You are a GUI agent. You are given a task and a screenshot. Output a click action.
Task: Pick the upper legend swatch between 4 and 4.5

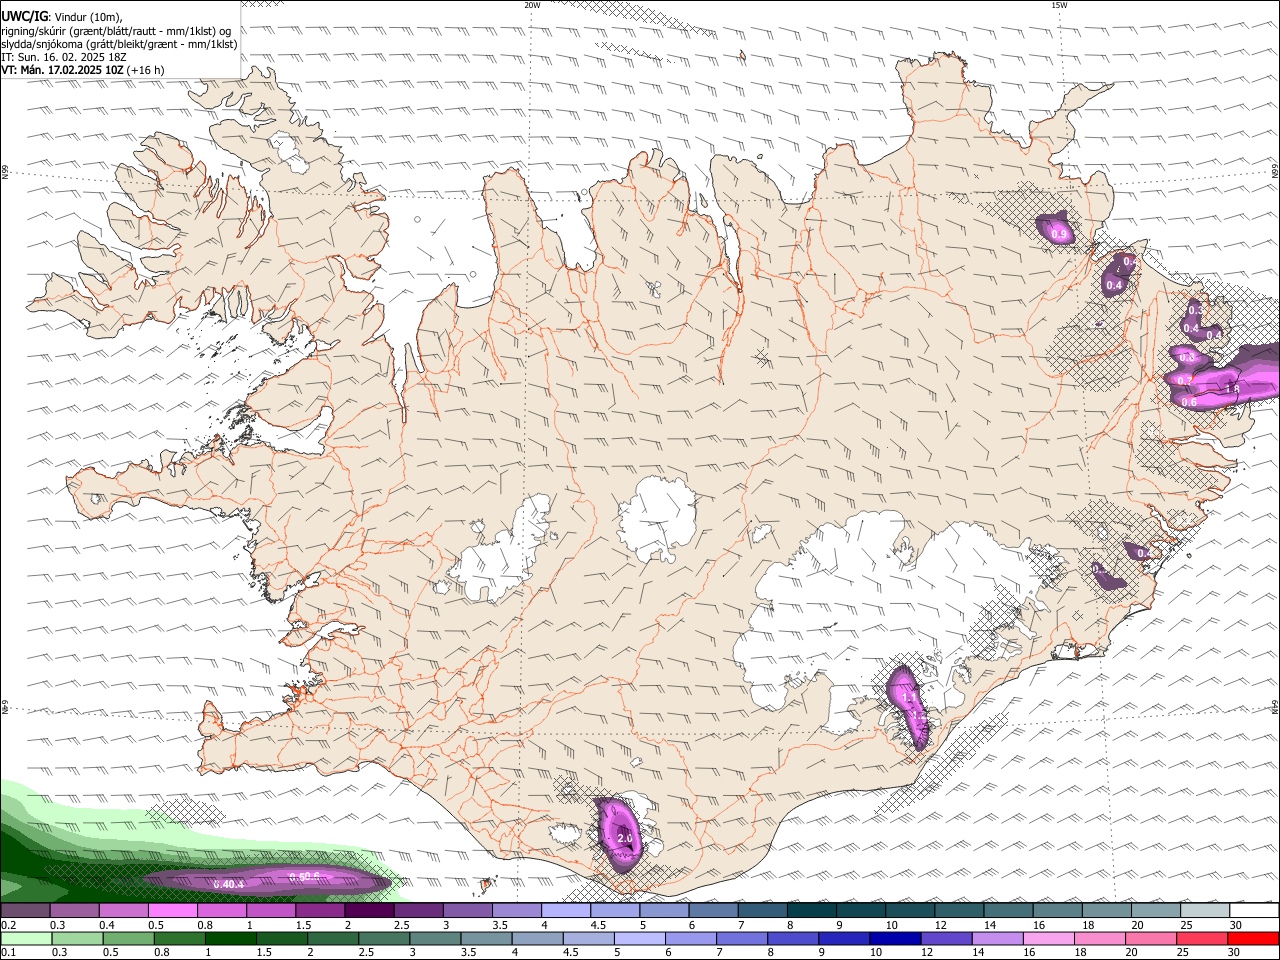(566, 911)
